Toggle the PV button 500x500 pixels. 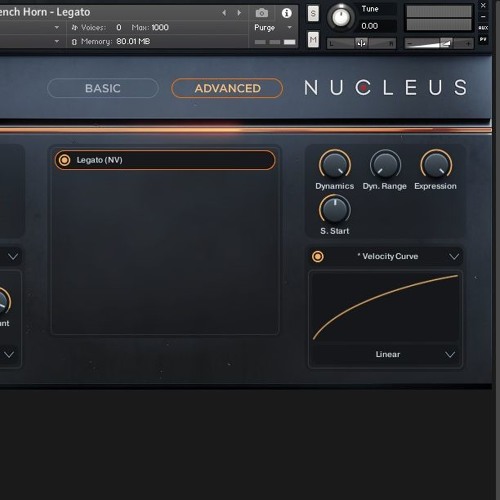click(483, 39)
